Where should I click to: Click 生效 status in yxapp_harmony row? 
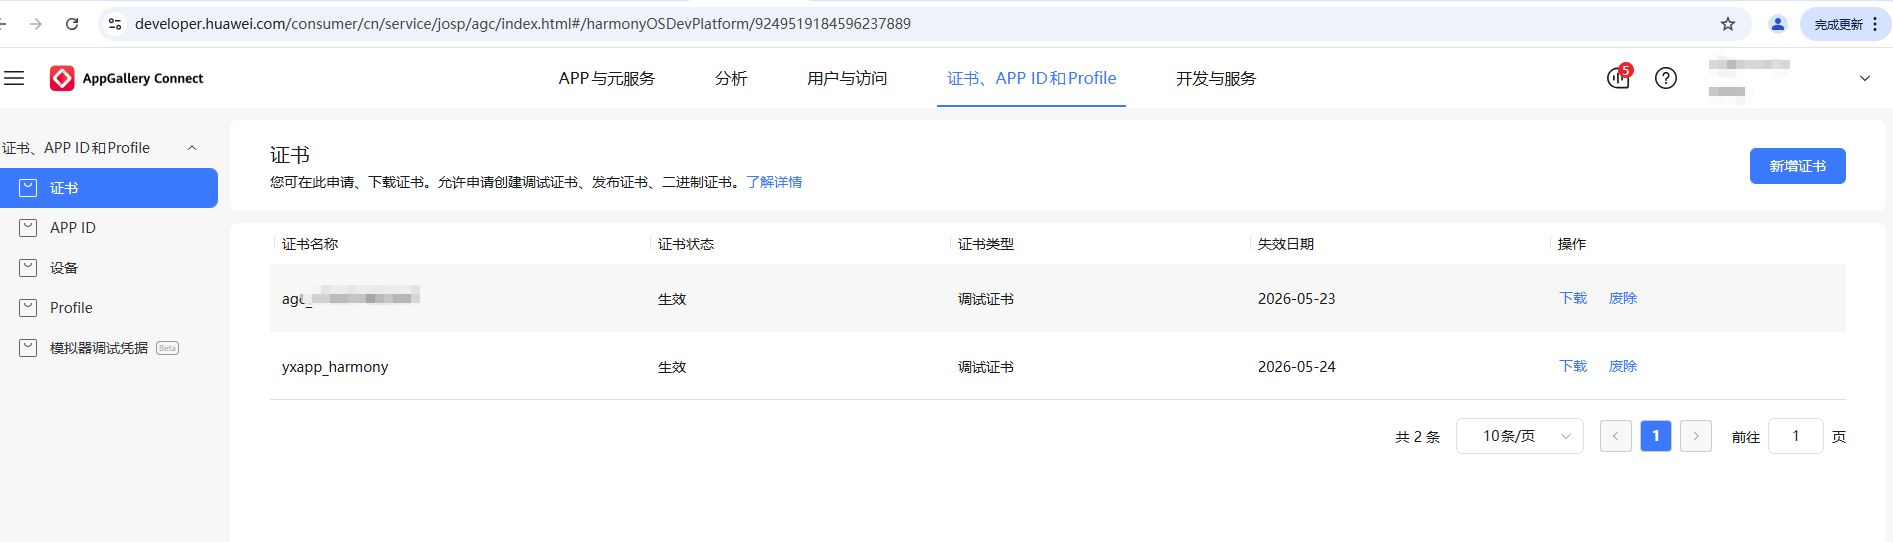[672, 367]
